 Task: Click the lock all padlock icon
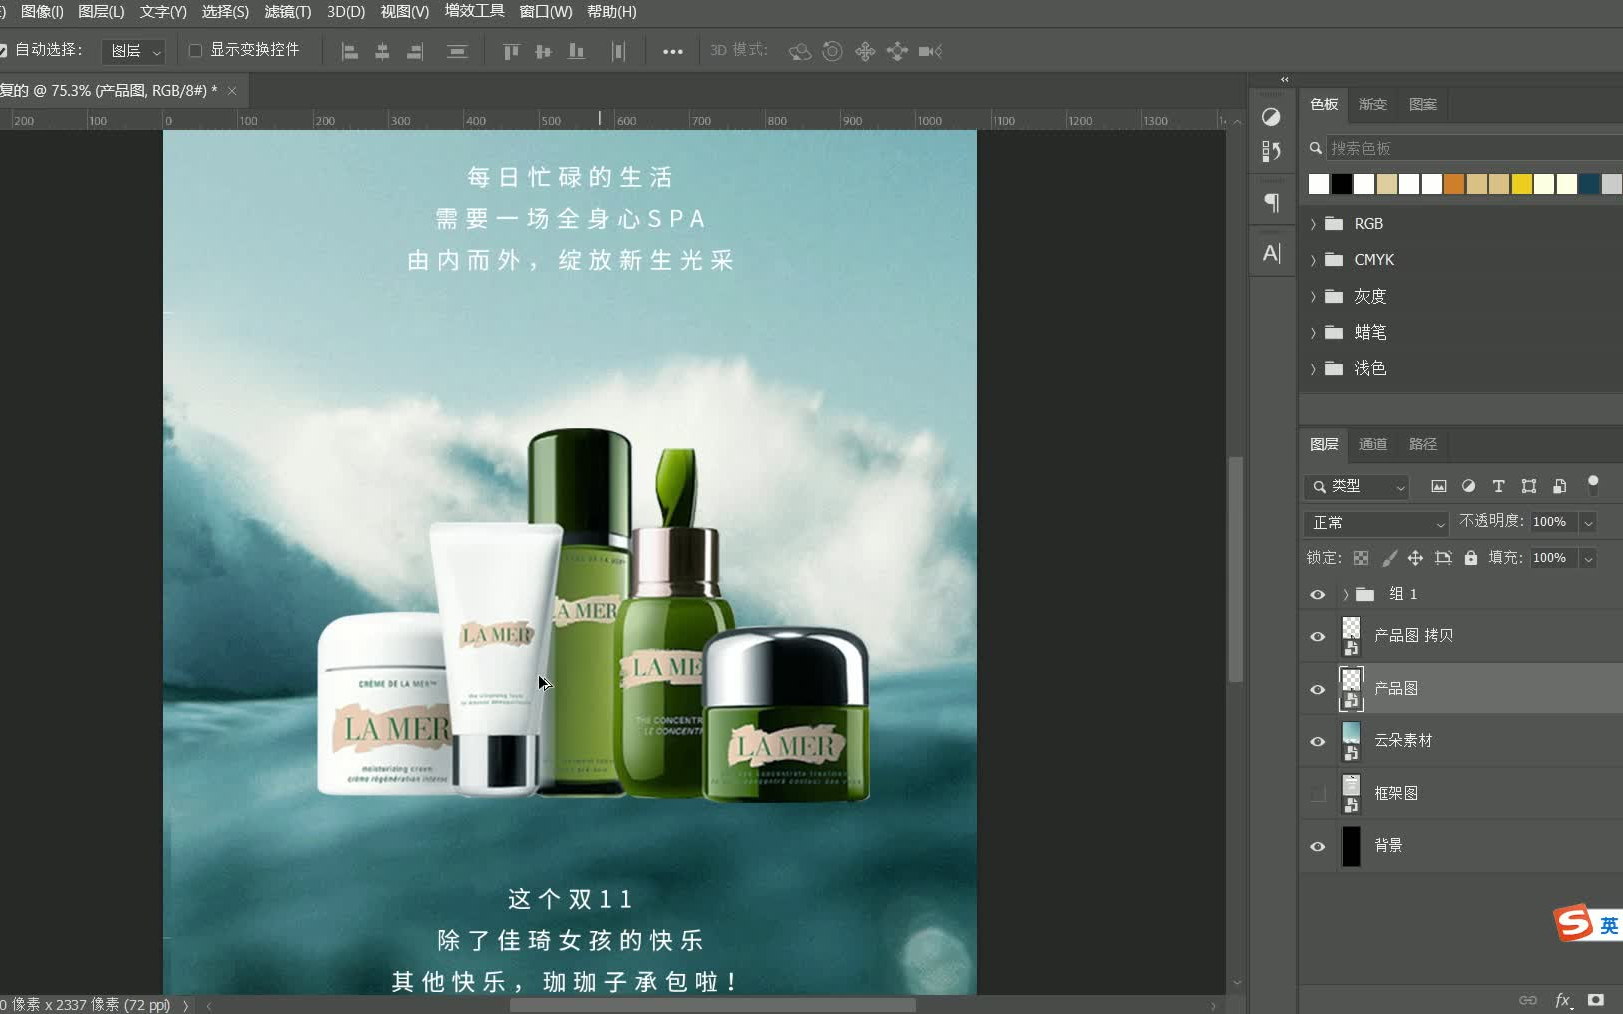tap(1471, 558)
